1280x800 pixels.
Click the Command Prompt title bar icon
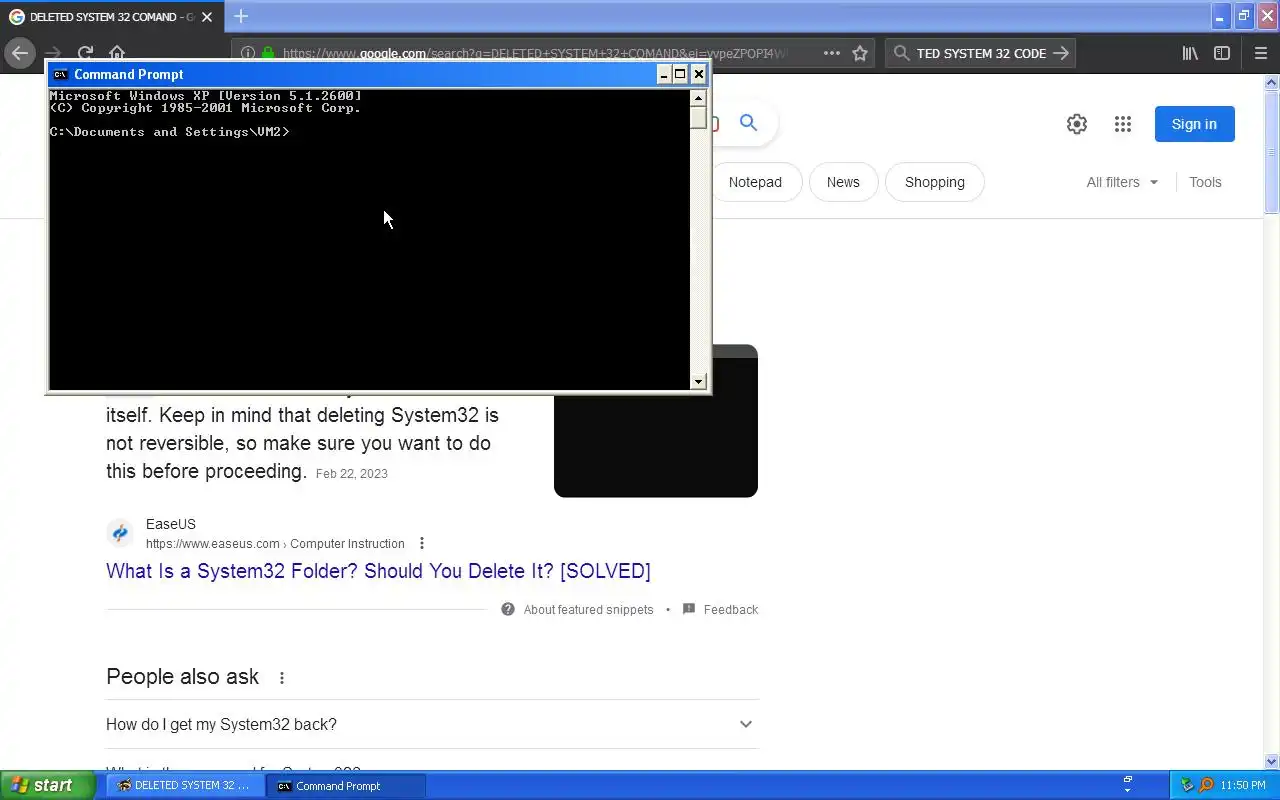point(60,74)
